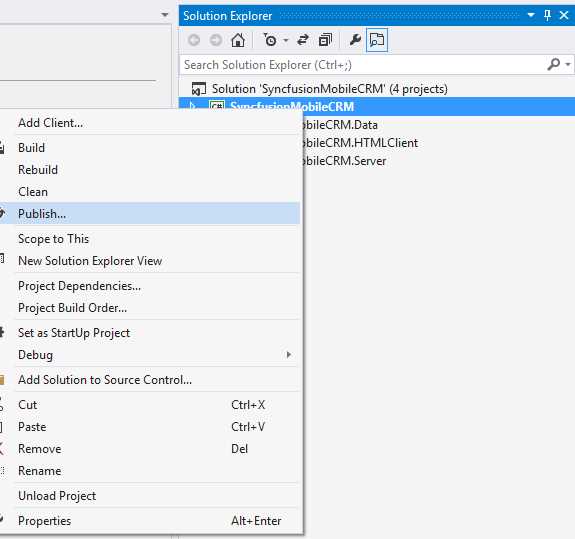Image resolution: width=575 pixels, height=539 pixels.
Task: Open Project Build Order...
Action: tap(150, 308)
